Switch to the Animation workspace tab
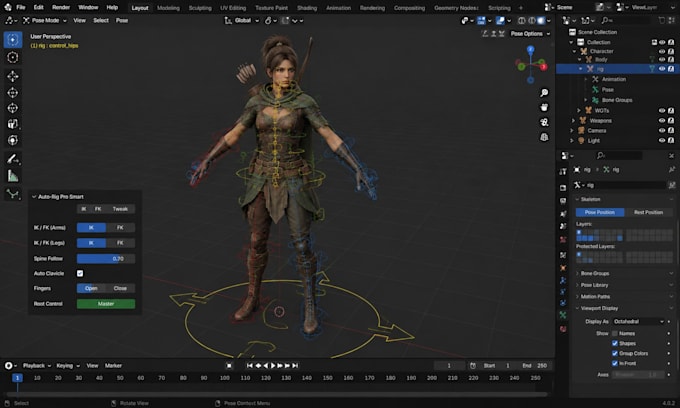Screen dimensions: 680x408 pos(338,8)
